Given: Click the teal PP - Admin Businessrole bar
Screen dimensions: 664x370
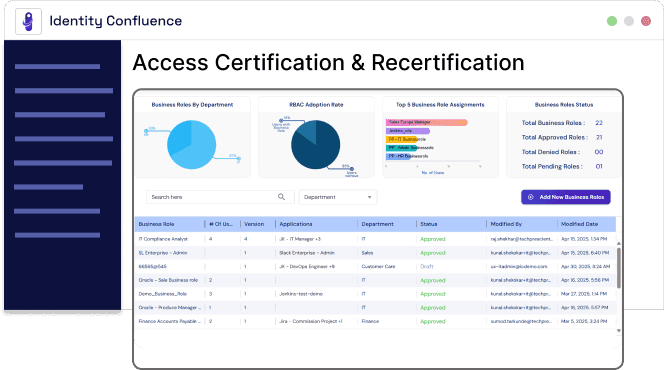Looking at the screenshot, I should [x=401, y=148].
